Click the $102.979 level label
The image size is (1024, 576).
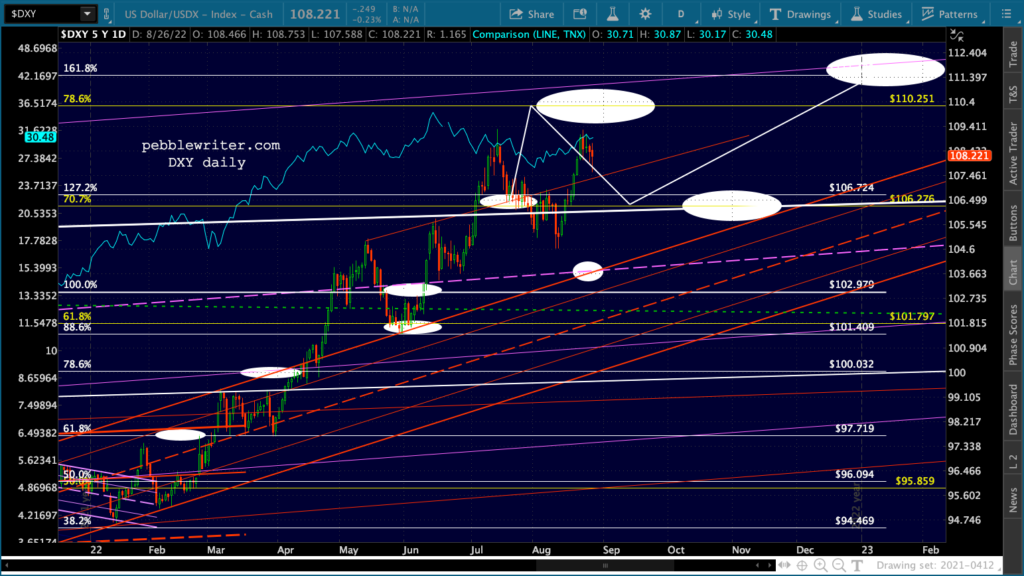(x=852, y=284)
